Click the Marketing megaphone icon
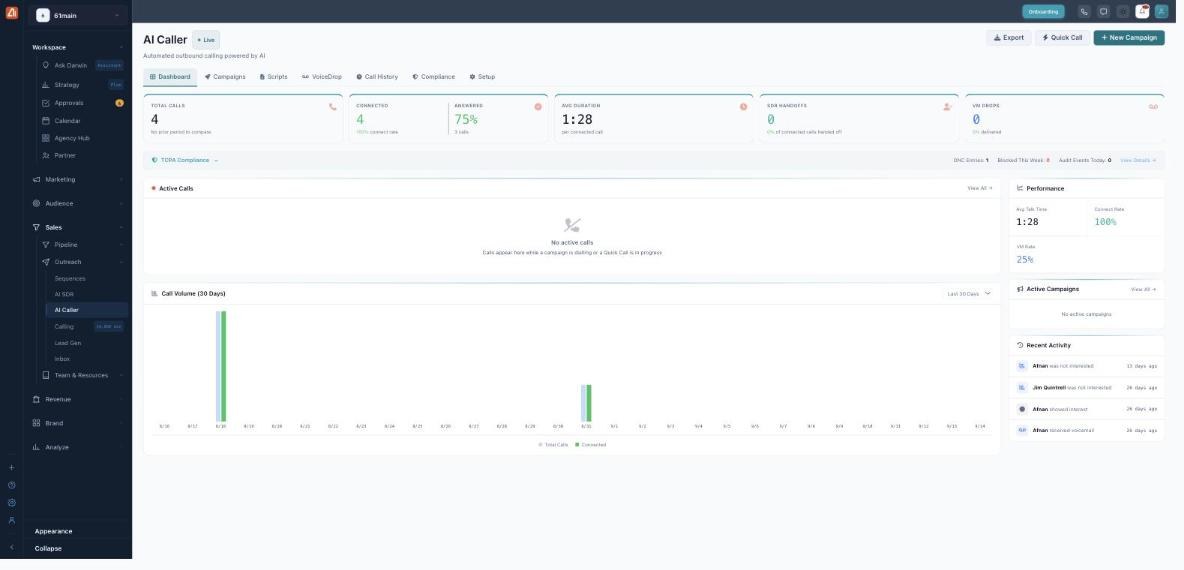 [36, 180]
